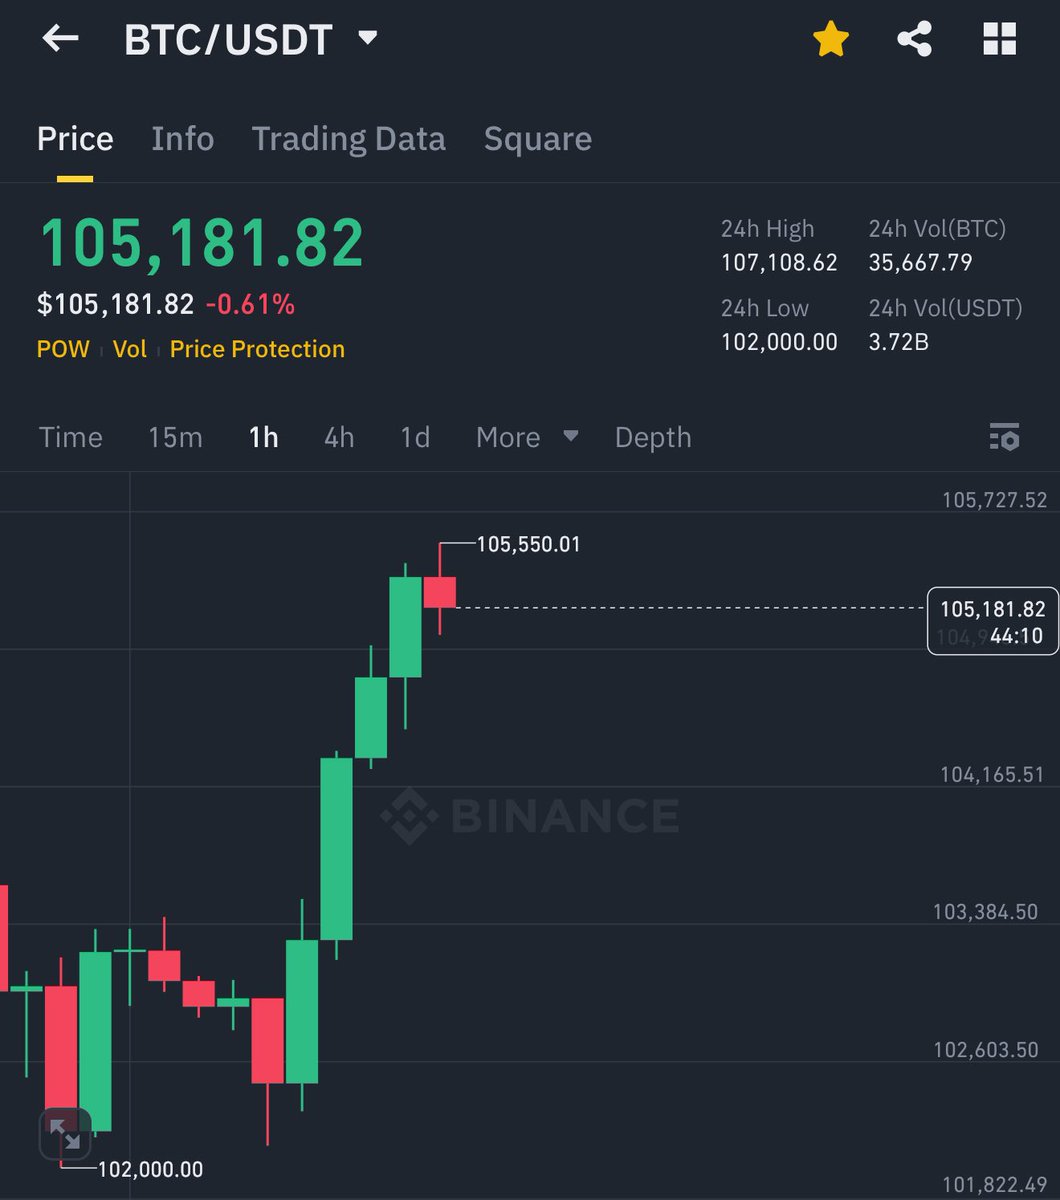Select the 1h chart interval
1060x1200 pixels.
[x=264, y=437]
